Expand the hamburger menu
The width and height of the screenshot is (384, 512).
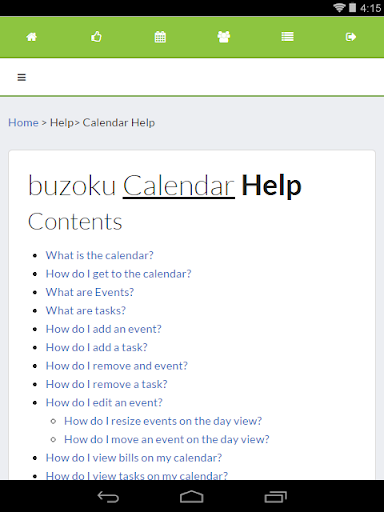[x=22, y=77]
